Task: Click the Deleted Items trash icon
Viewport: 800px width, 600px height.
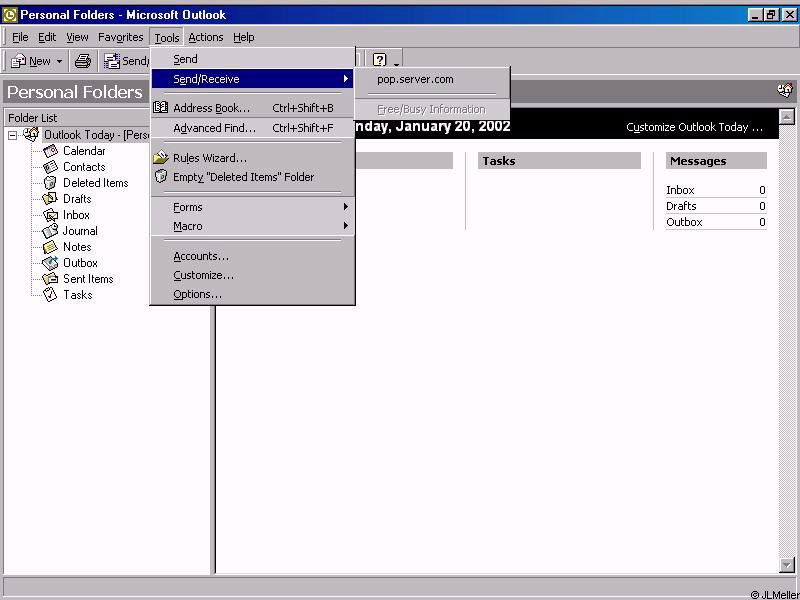Action: [x=51, y=183]
